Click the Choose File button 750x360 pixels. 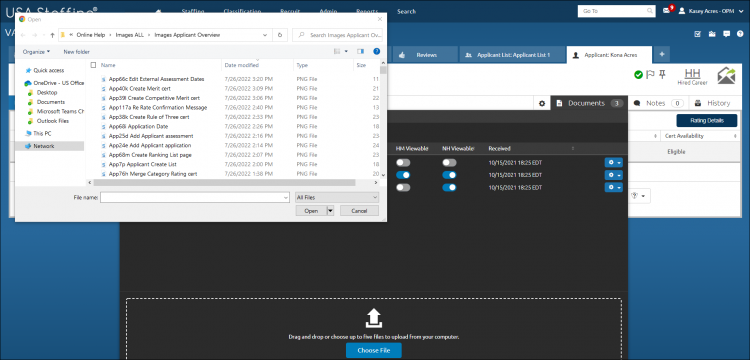coord(374,350)
